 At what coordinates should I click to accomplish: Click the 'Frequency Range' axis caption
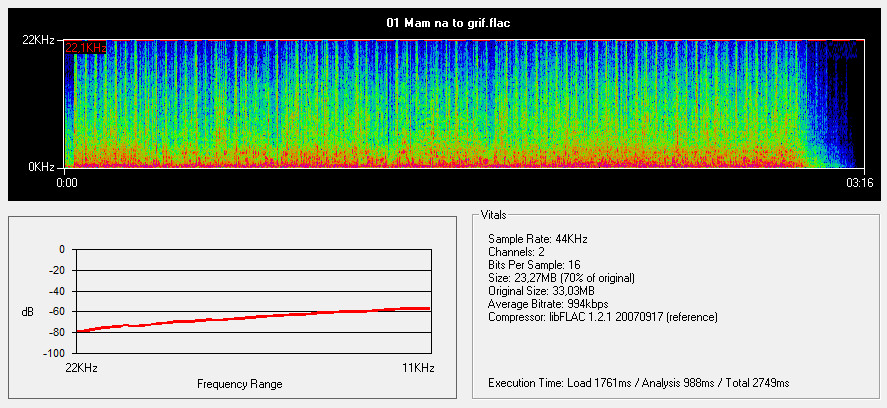239,384
